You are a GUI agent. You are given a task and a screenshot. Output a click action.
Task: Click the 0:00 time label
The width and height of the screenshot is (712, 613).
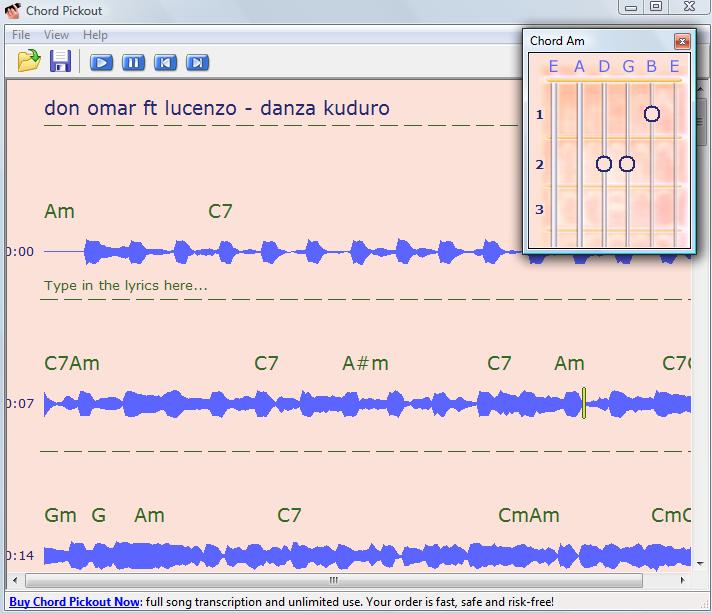click(x=20, y=252)
